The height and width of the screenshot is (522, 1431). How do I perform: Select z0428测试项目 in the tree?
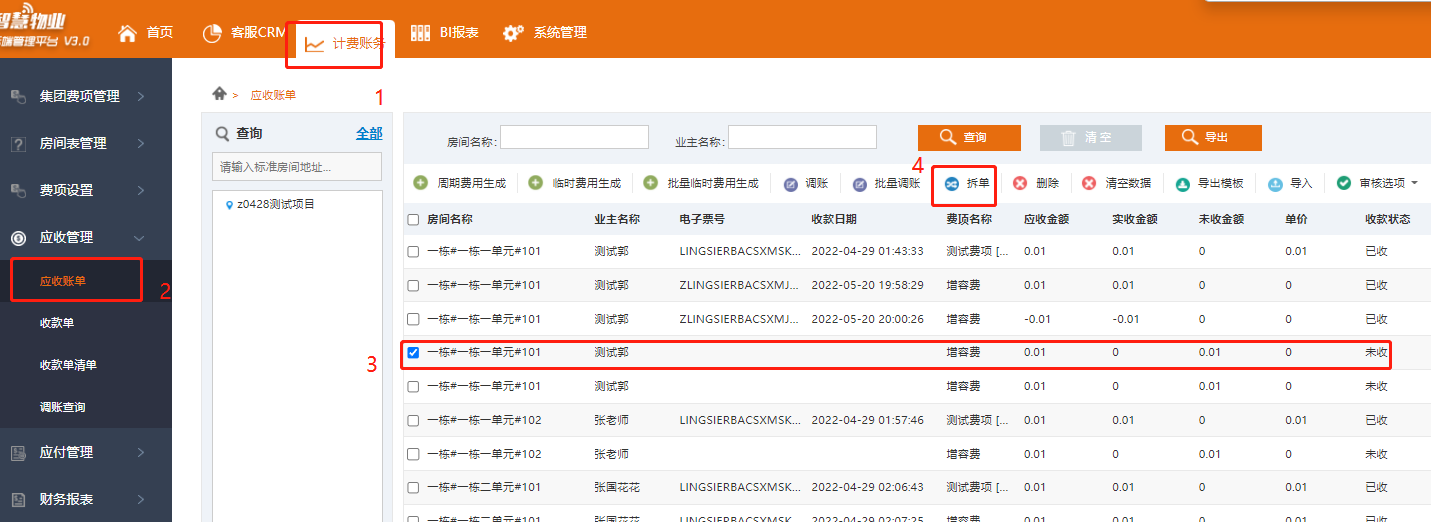tap(275, 204)
